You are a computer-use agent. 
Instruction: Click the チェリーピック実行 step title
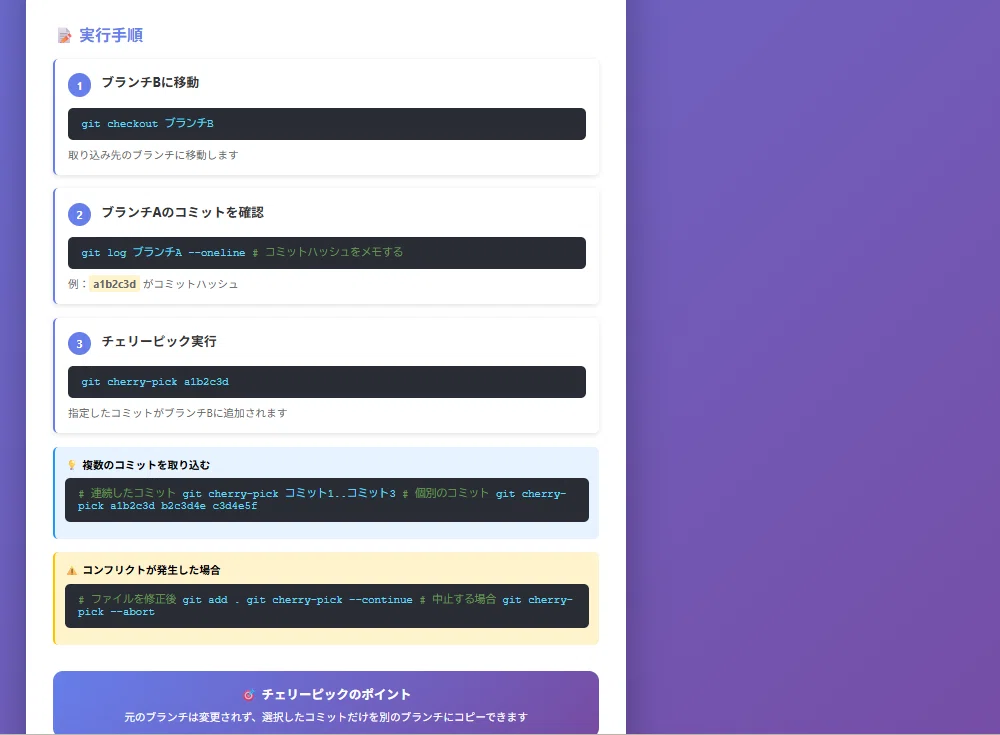159,341
